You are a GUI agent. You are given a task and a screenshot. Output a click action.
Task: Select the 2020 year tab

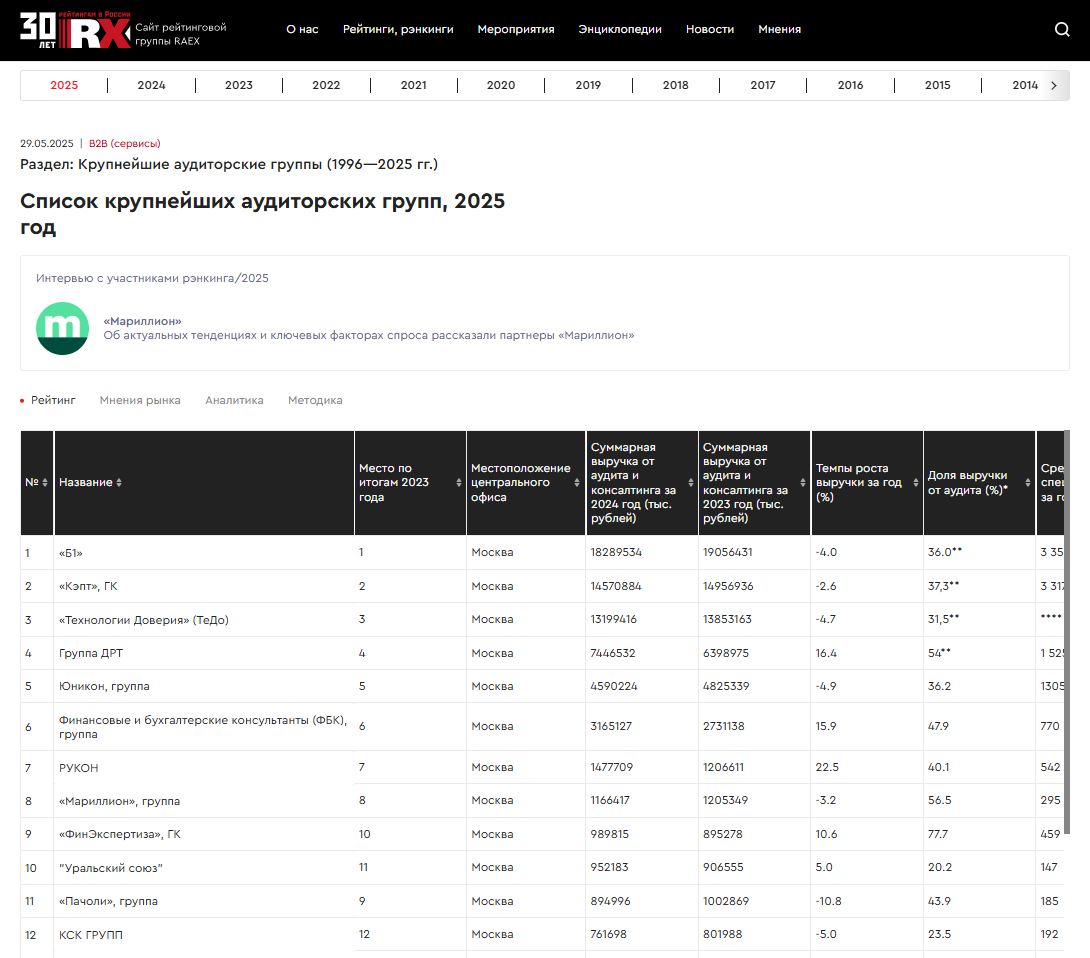pyautogui.click(x=501, y=86)
